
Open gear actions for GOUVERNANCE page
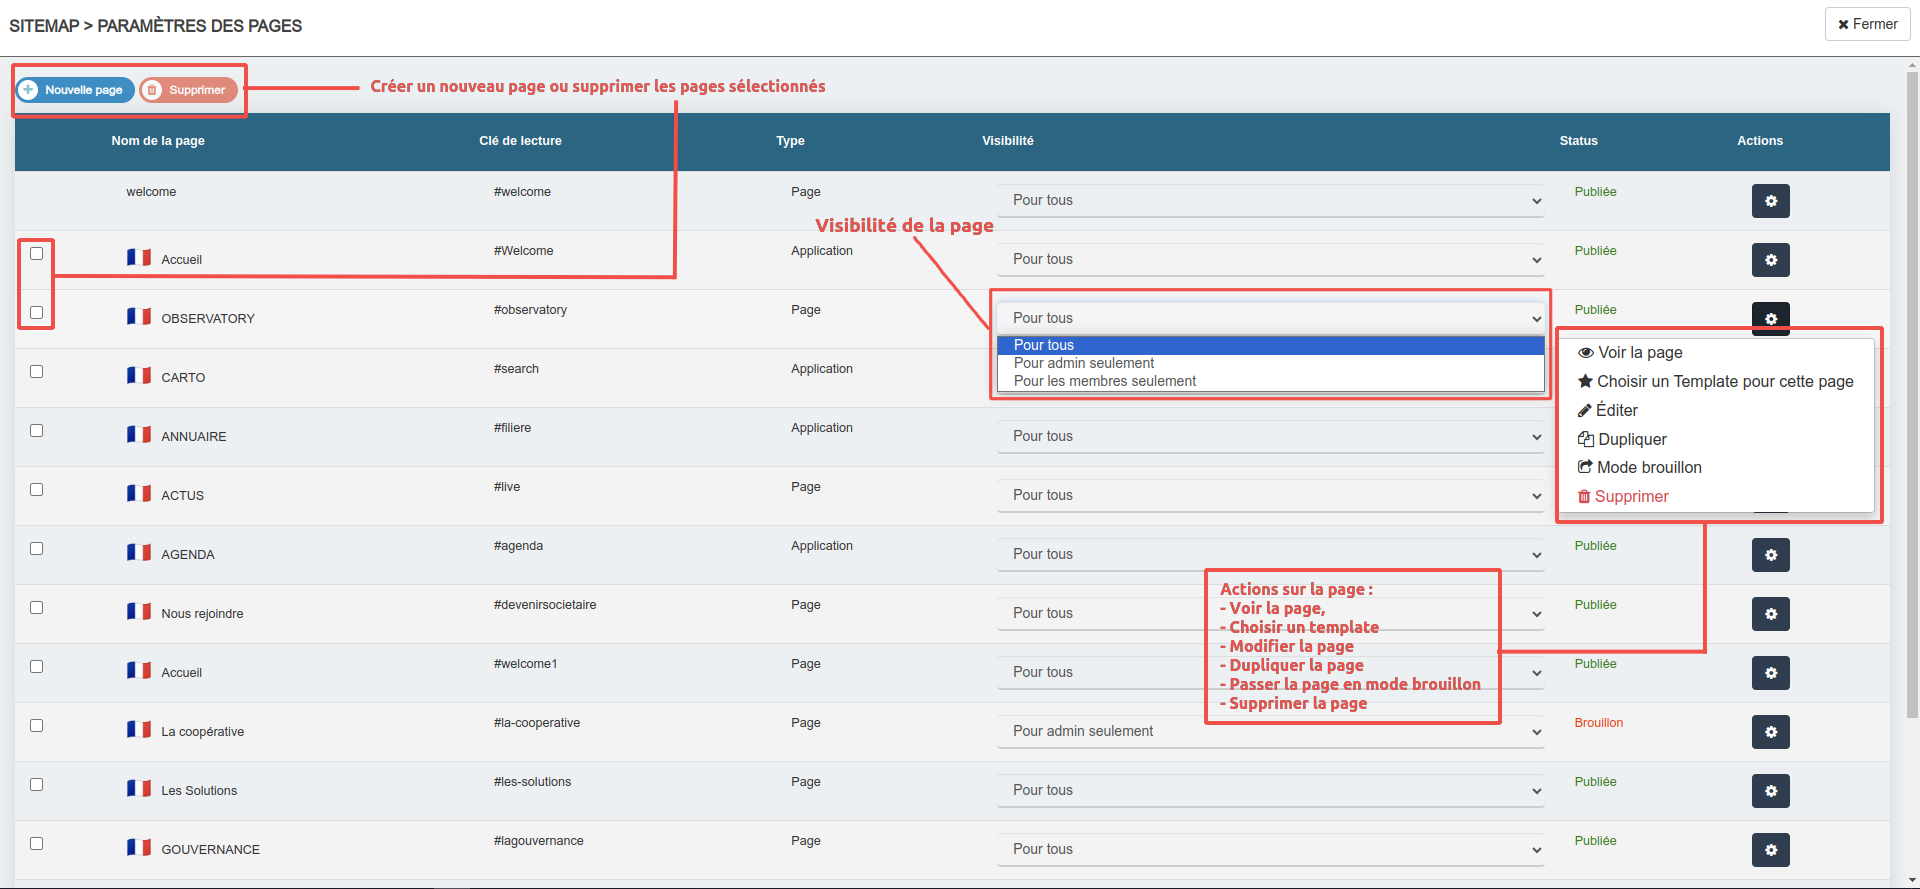[1770, 850]
